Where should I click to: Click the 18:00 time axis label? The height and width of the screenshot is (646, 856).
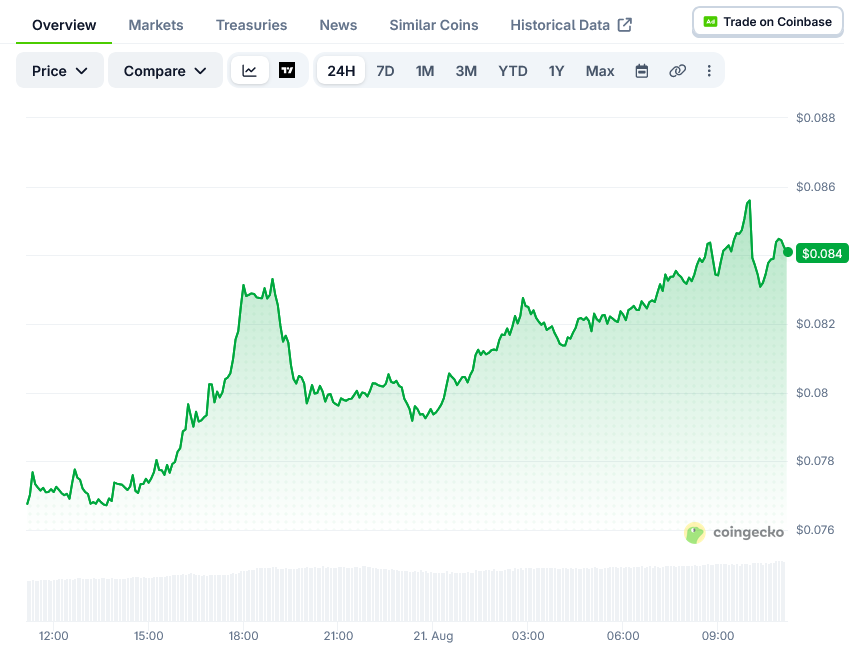click(x=243, y=636)
